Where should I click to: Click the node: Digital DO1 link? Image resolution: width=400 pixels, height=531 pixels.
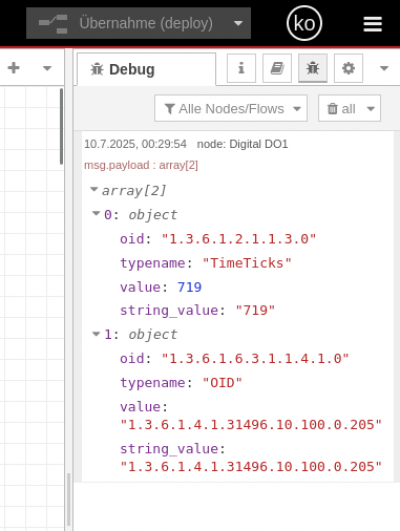coord(243,144)
